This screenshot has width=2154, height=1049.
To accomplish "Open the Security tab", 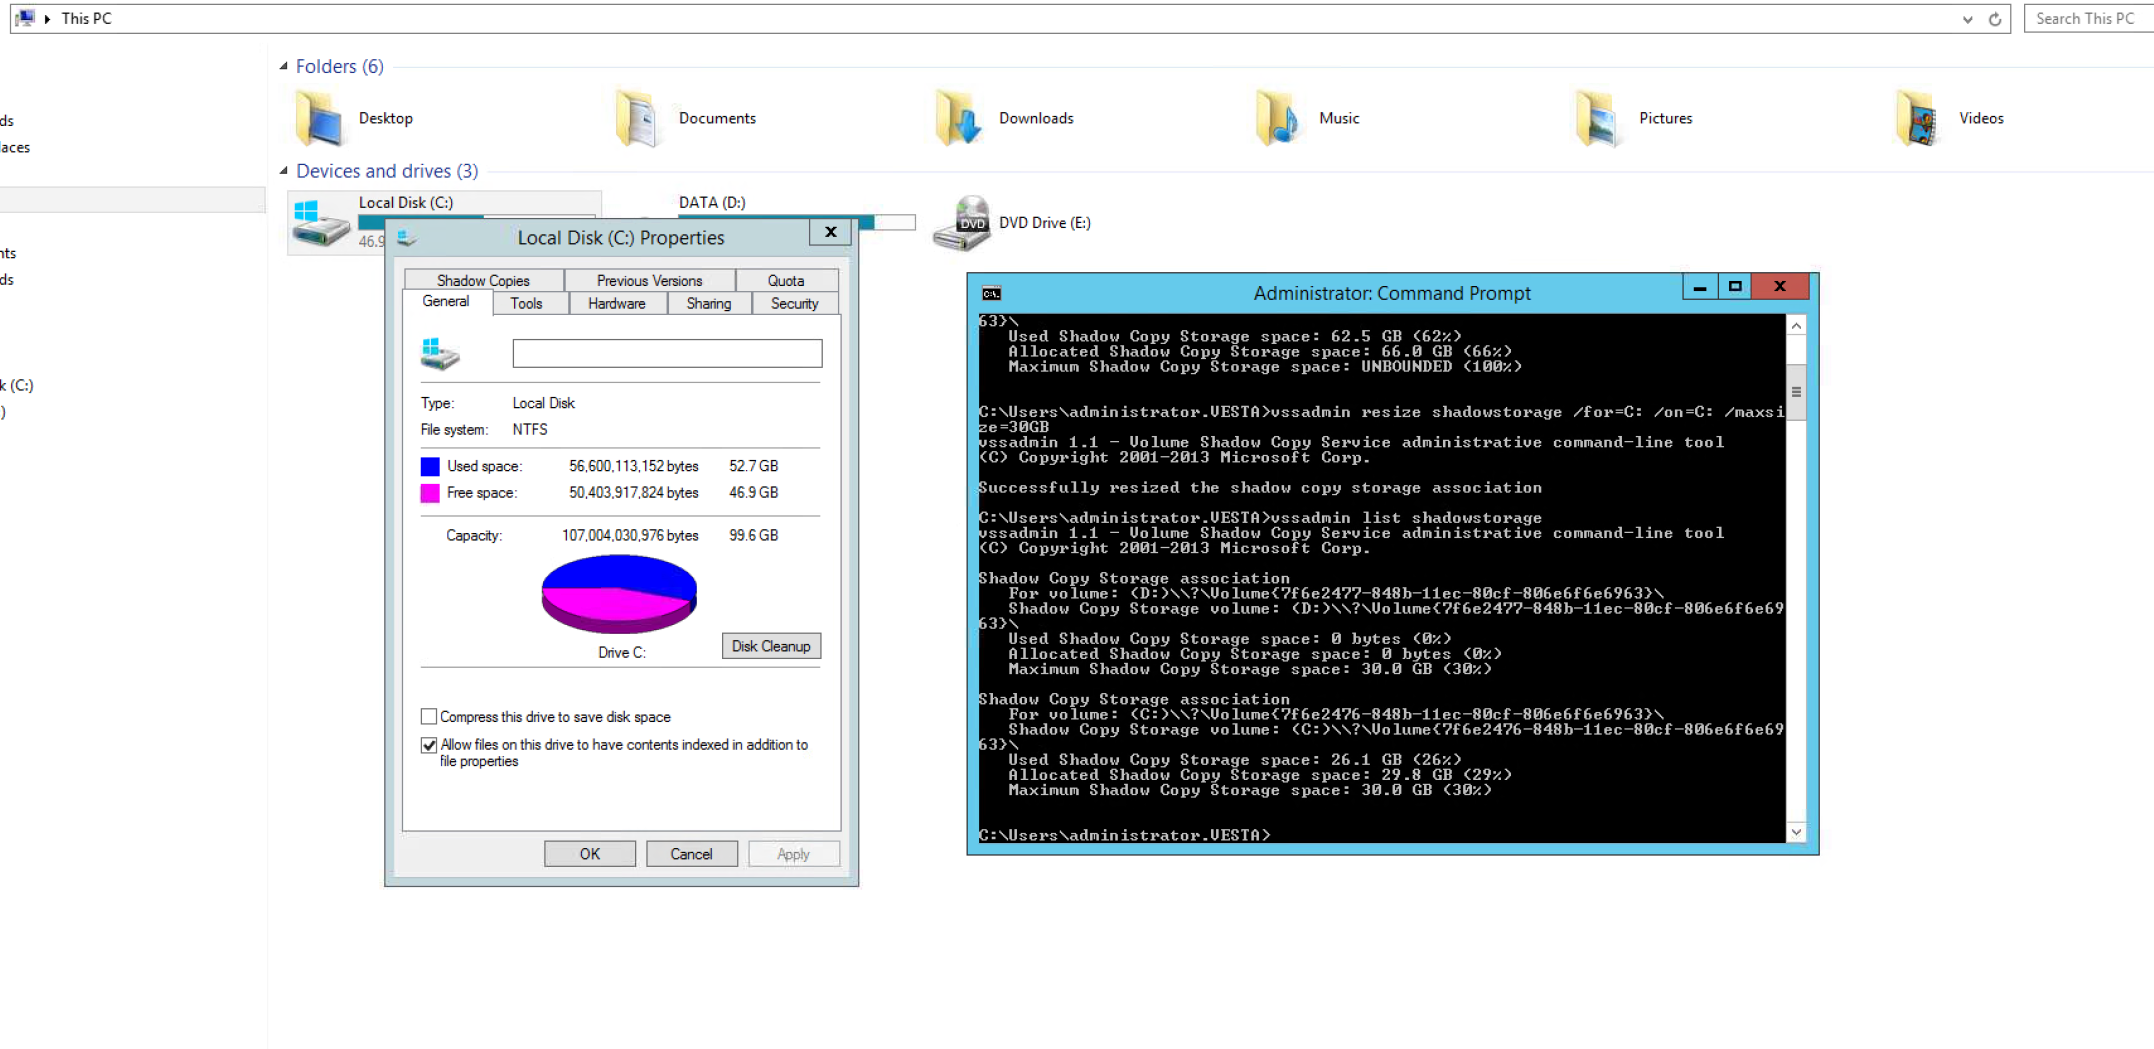I will tap(795, 304).
